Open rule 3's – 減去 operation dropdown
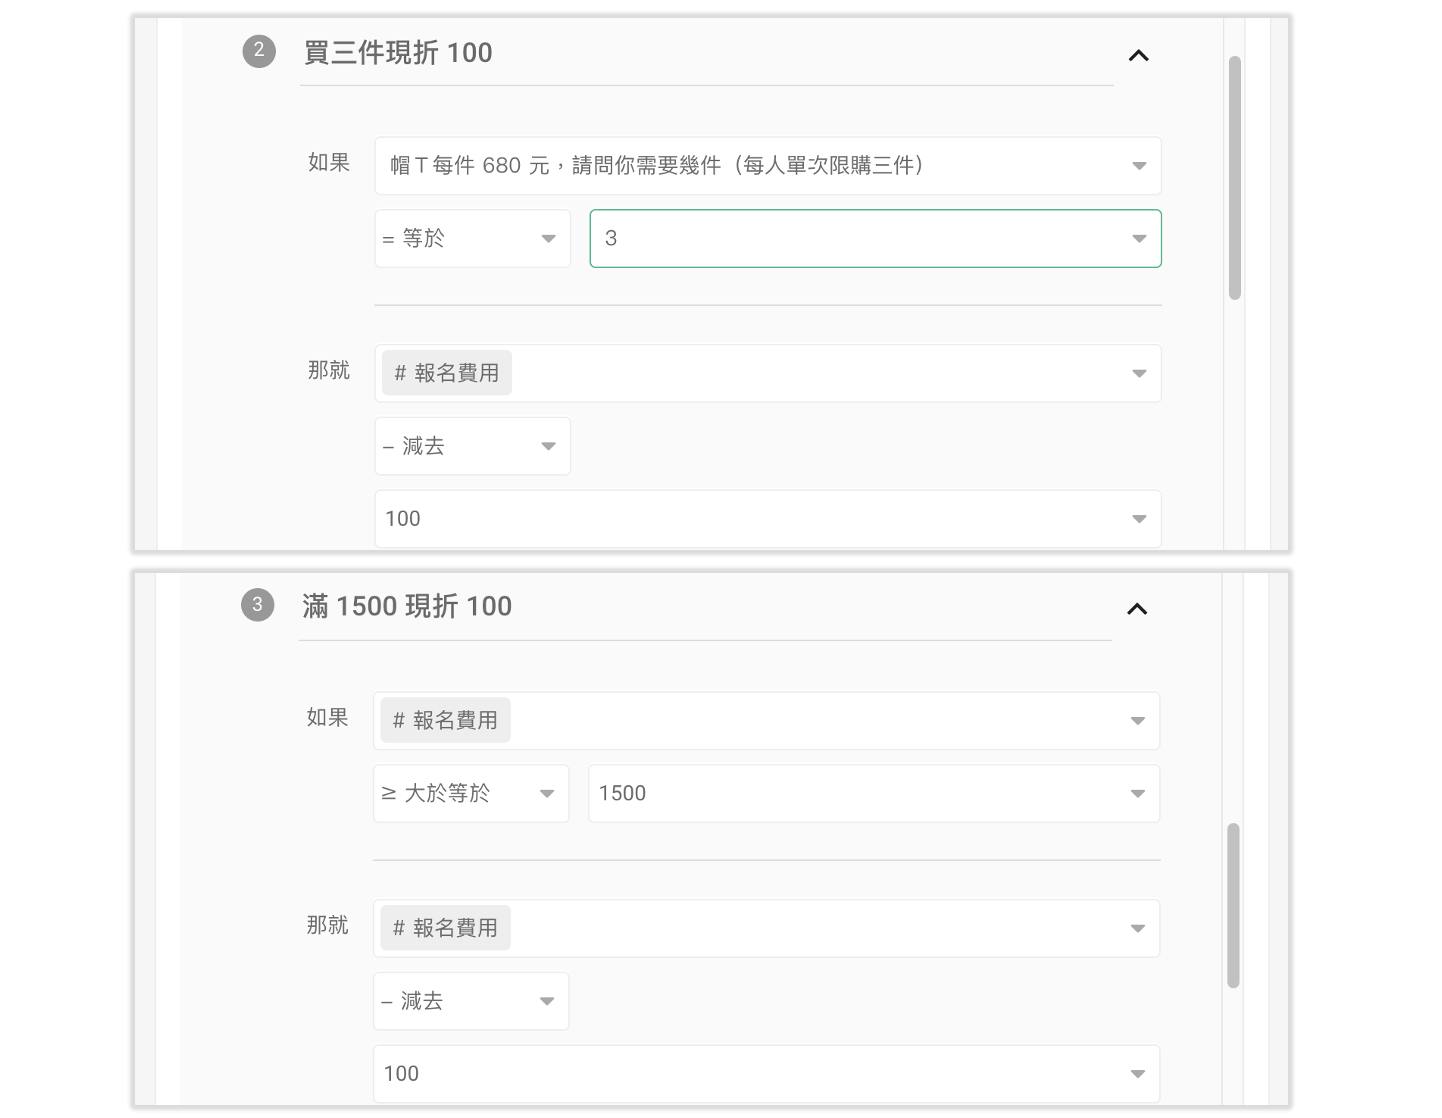 coord(470,1002)
